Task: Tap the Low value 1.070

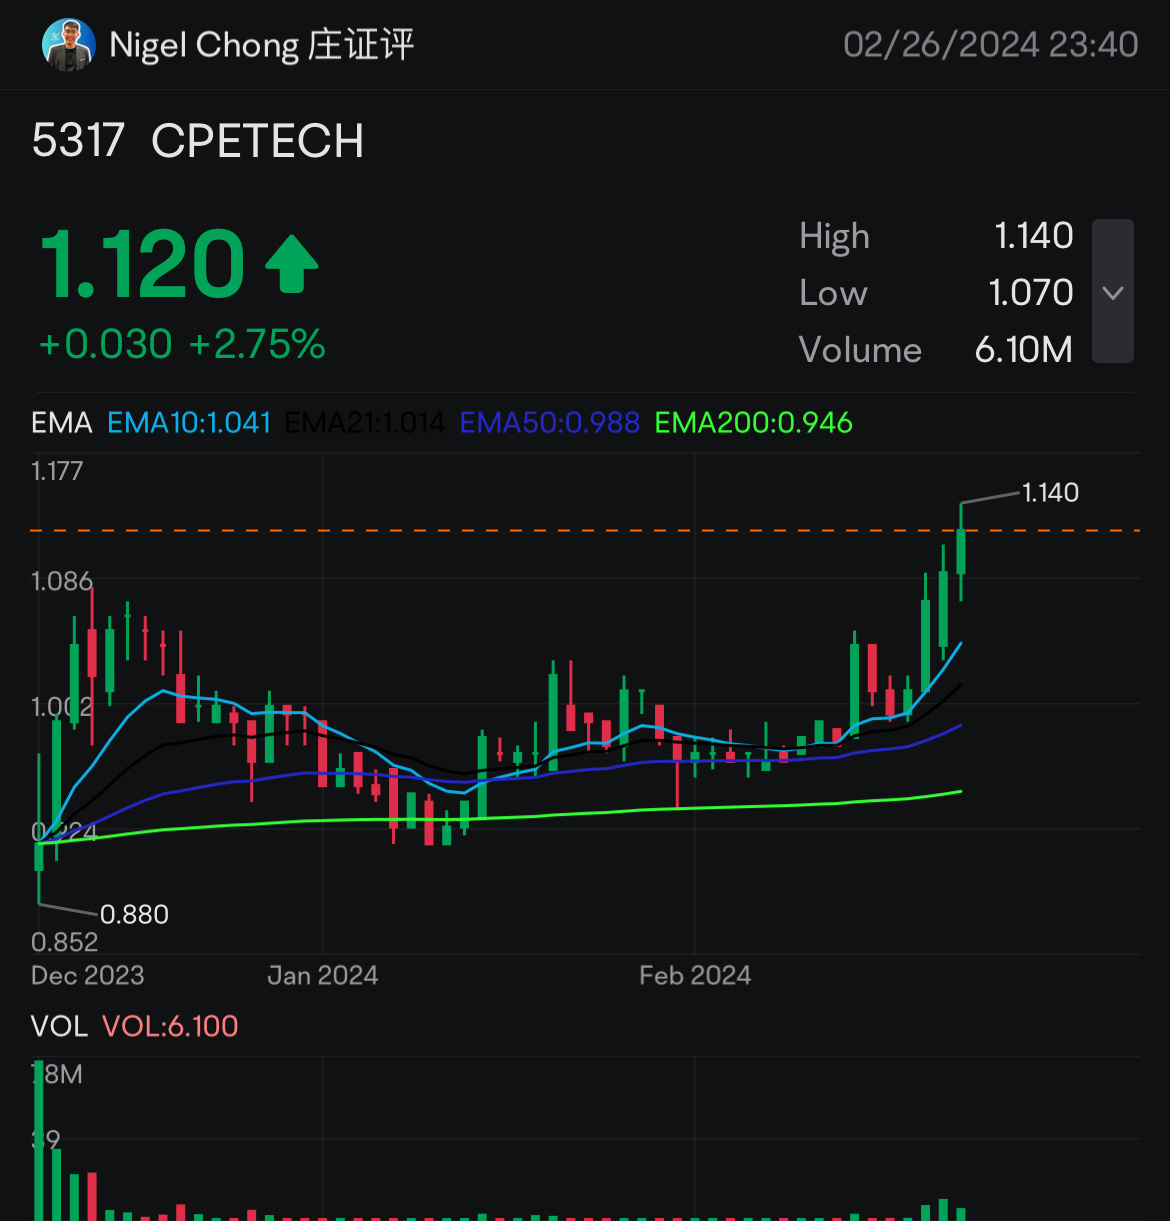Action: [x=1031, y=293]
